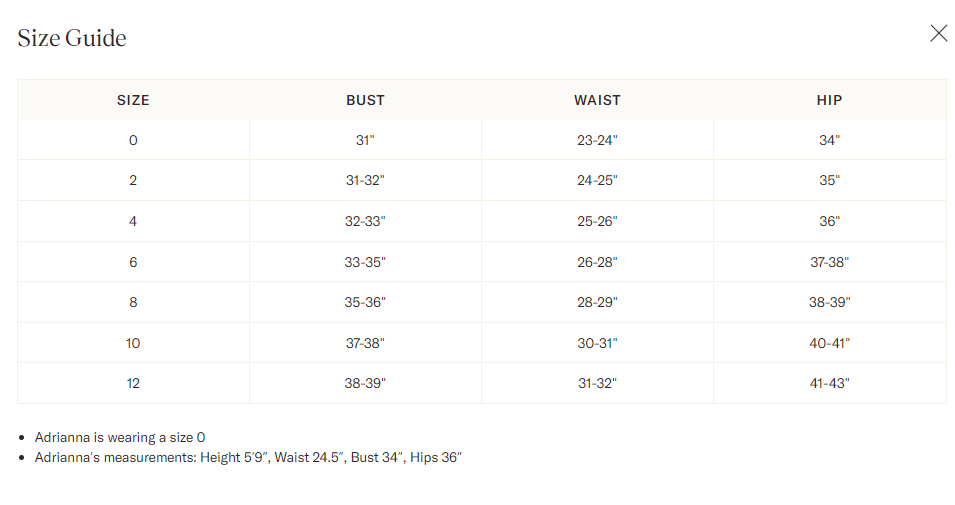The image size is (955, 505).
Task: Select the size 10 row label
Action: [x=133, y=343]
